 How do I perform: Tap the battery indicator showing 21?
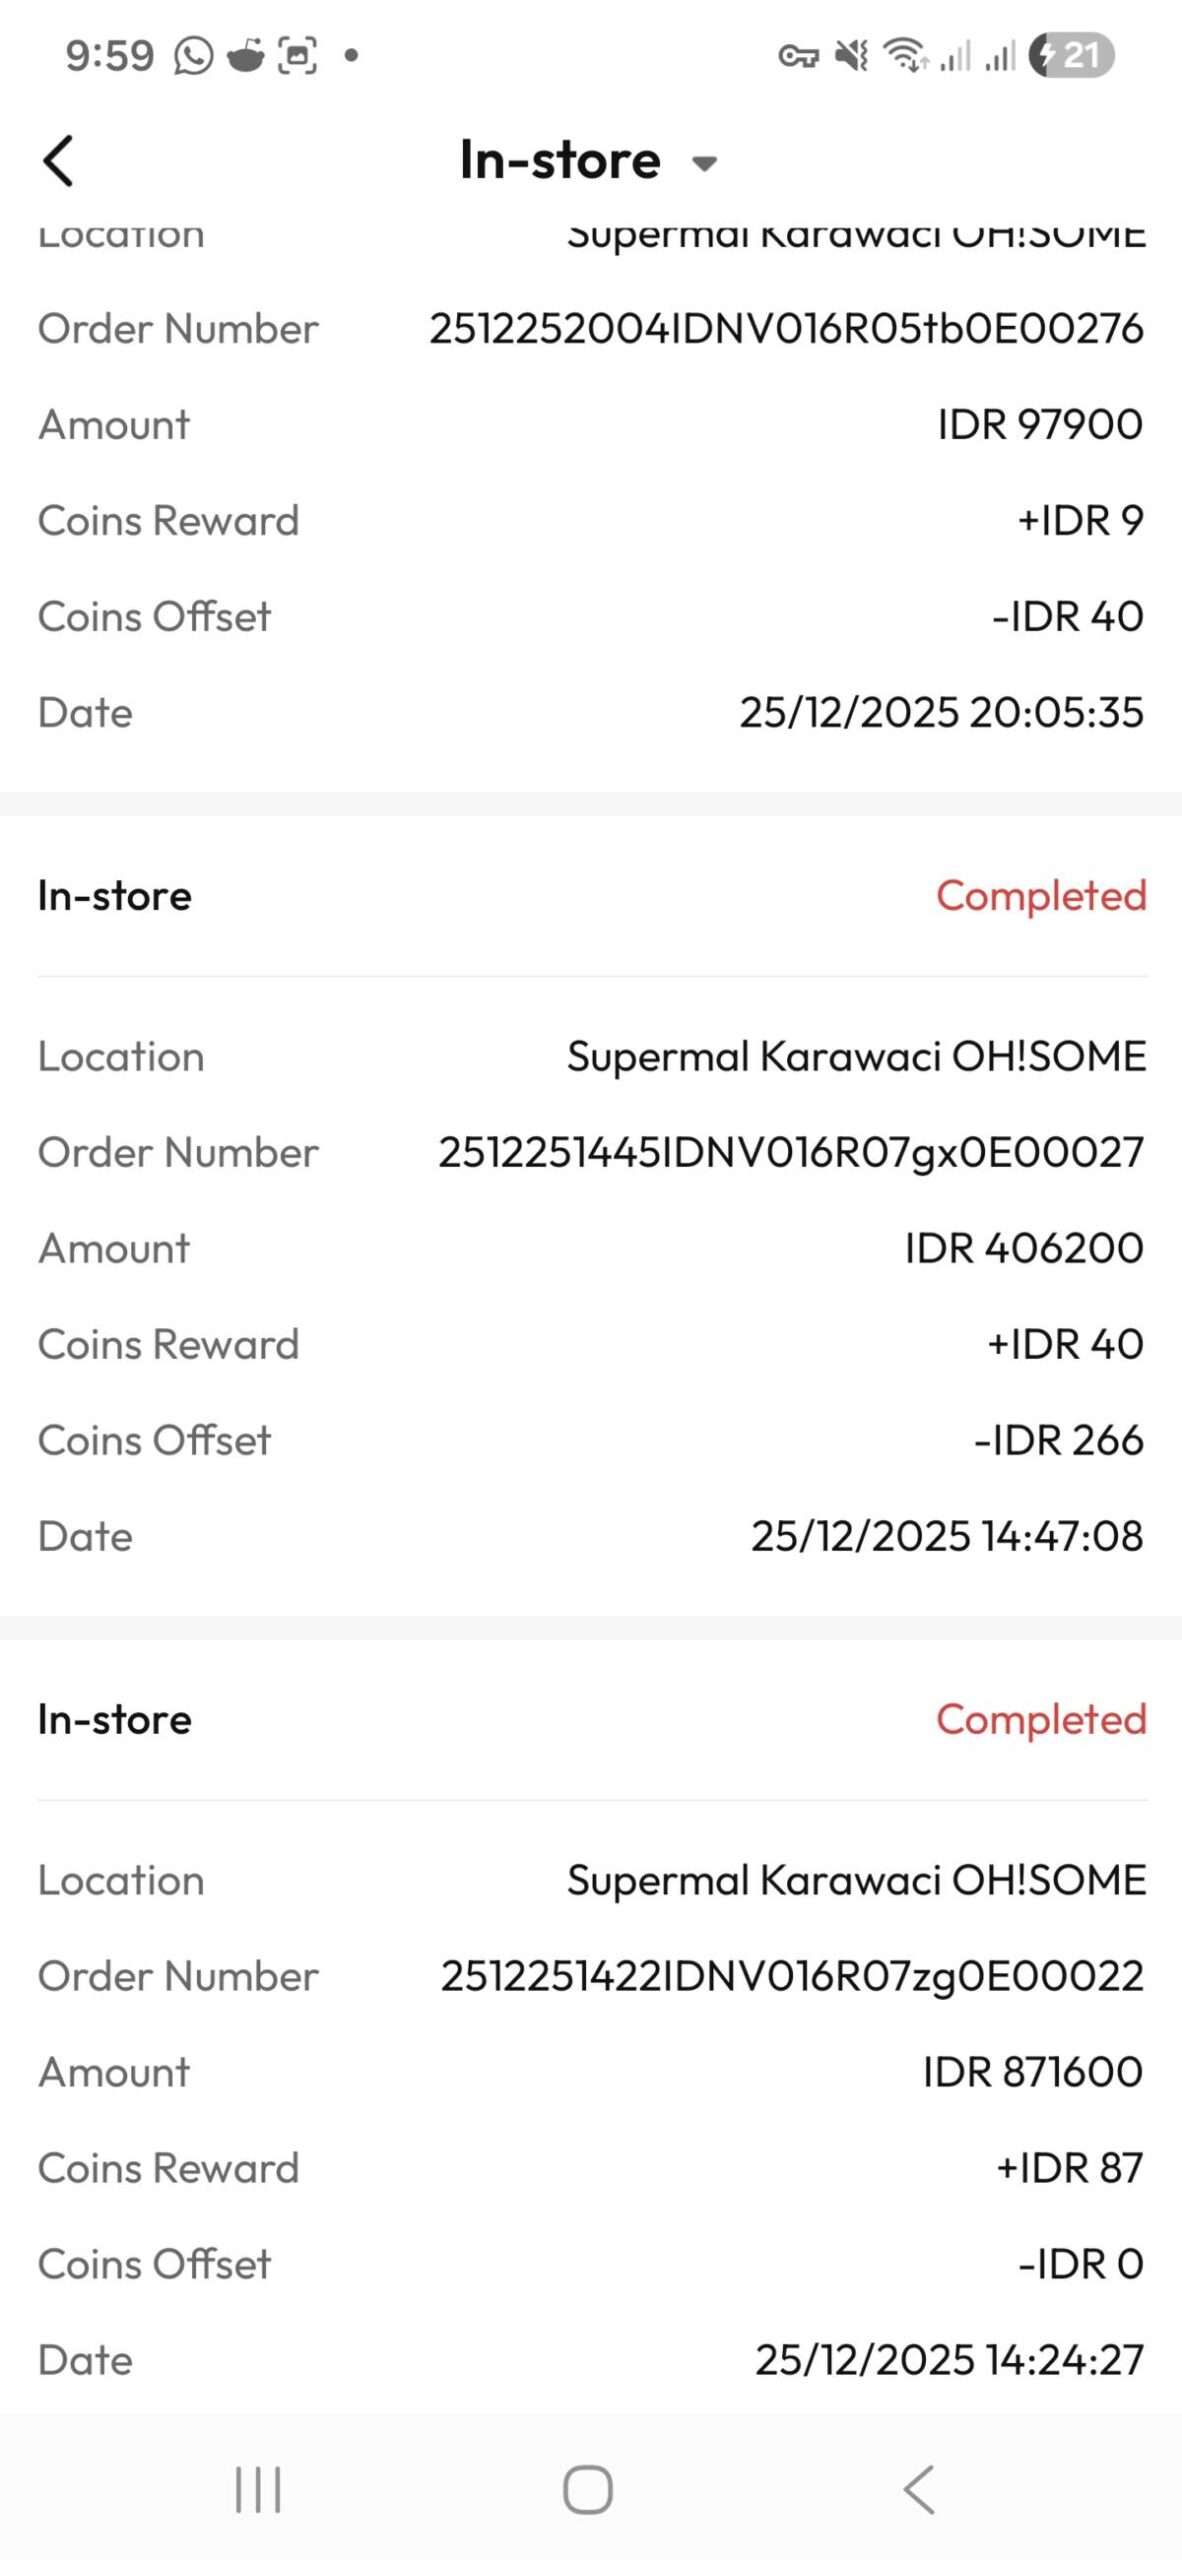pyautogui.click(x=1072, y=55)
